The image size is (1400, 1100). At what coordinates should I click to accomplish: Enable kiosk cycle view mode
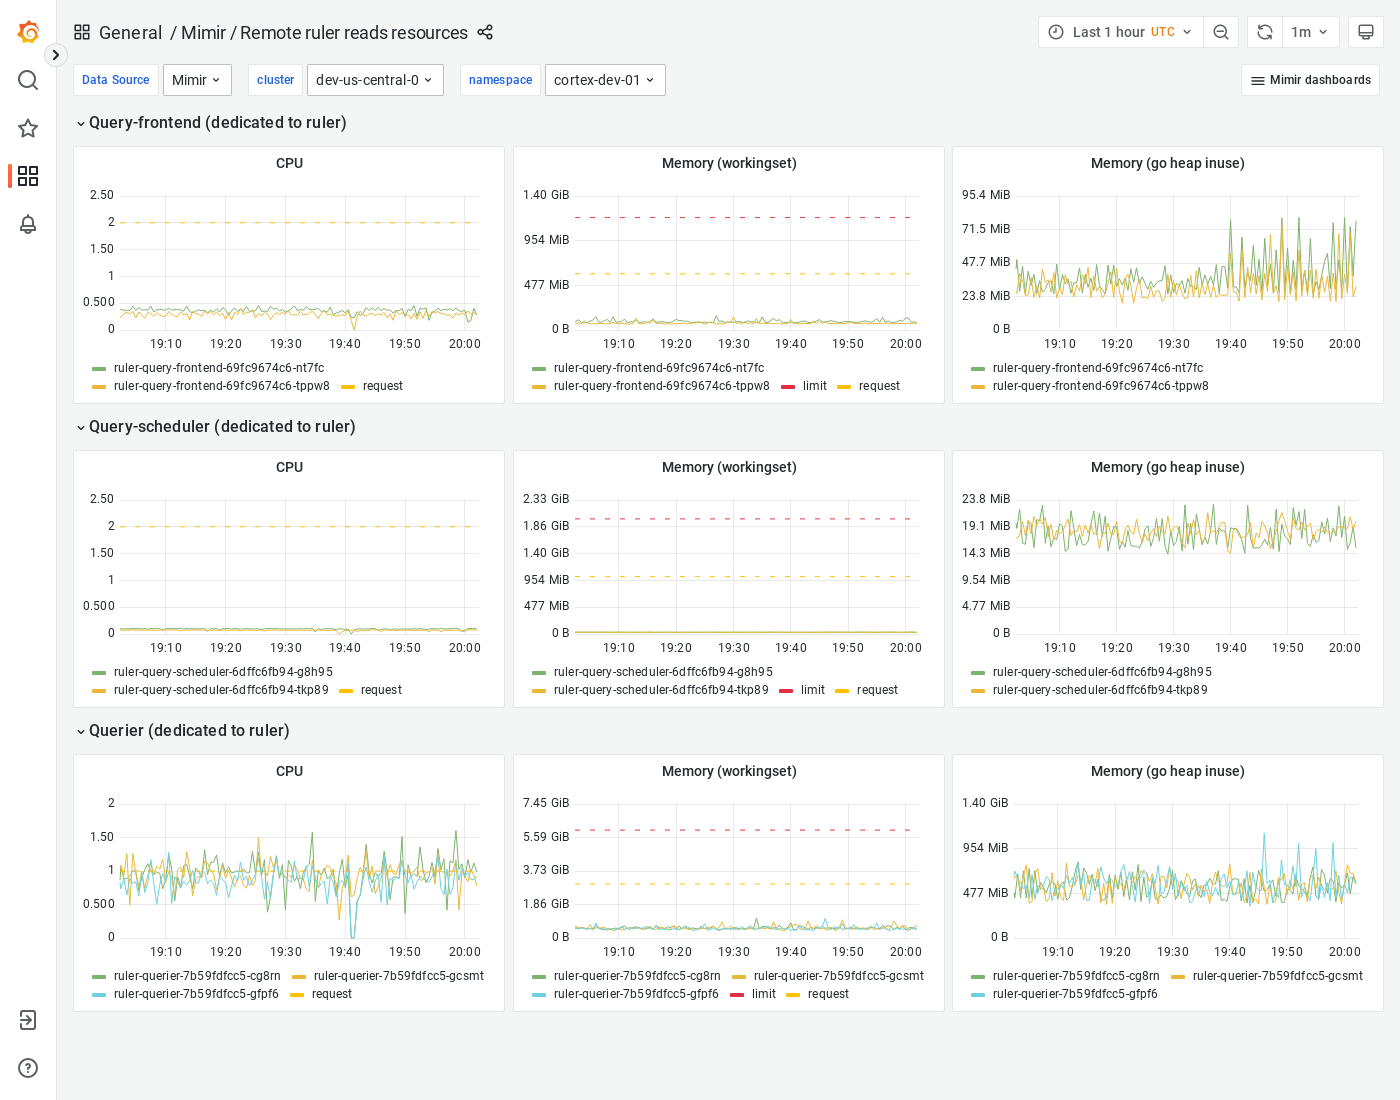coord(1366,31)
